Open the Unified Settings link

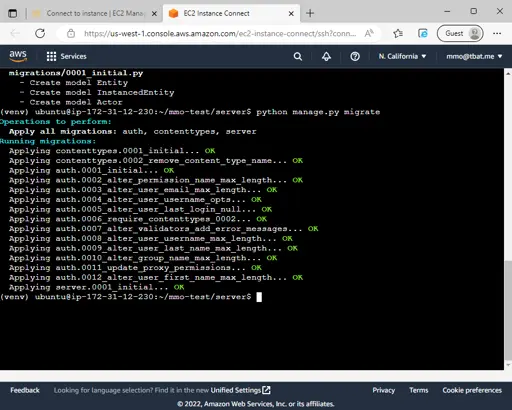point(240,390)
